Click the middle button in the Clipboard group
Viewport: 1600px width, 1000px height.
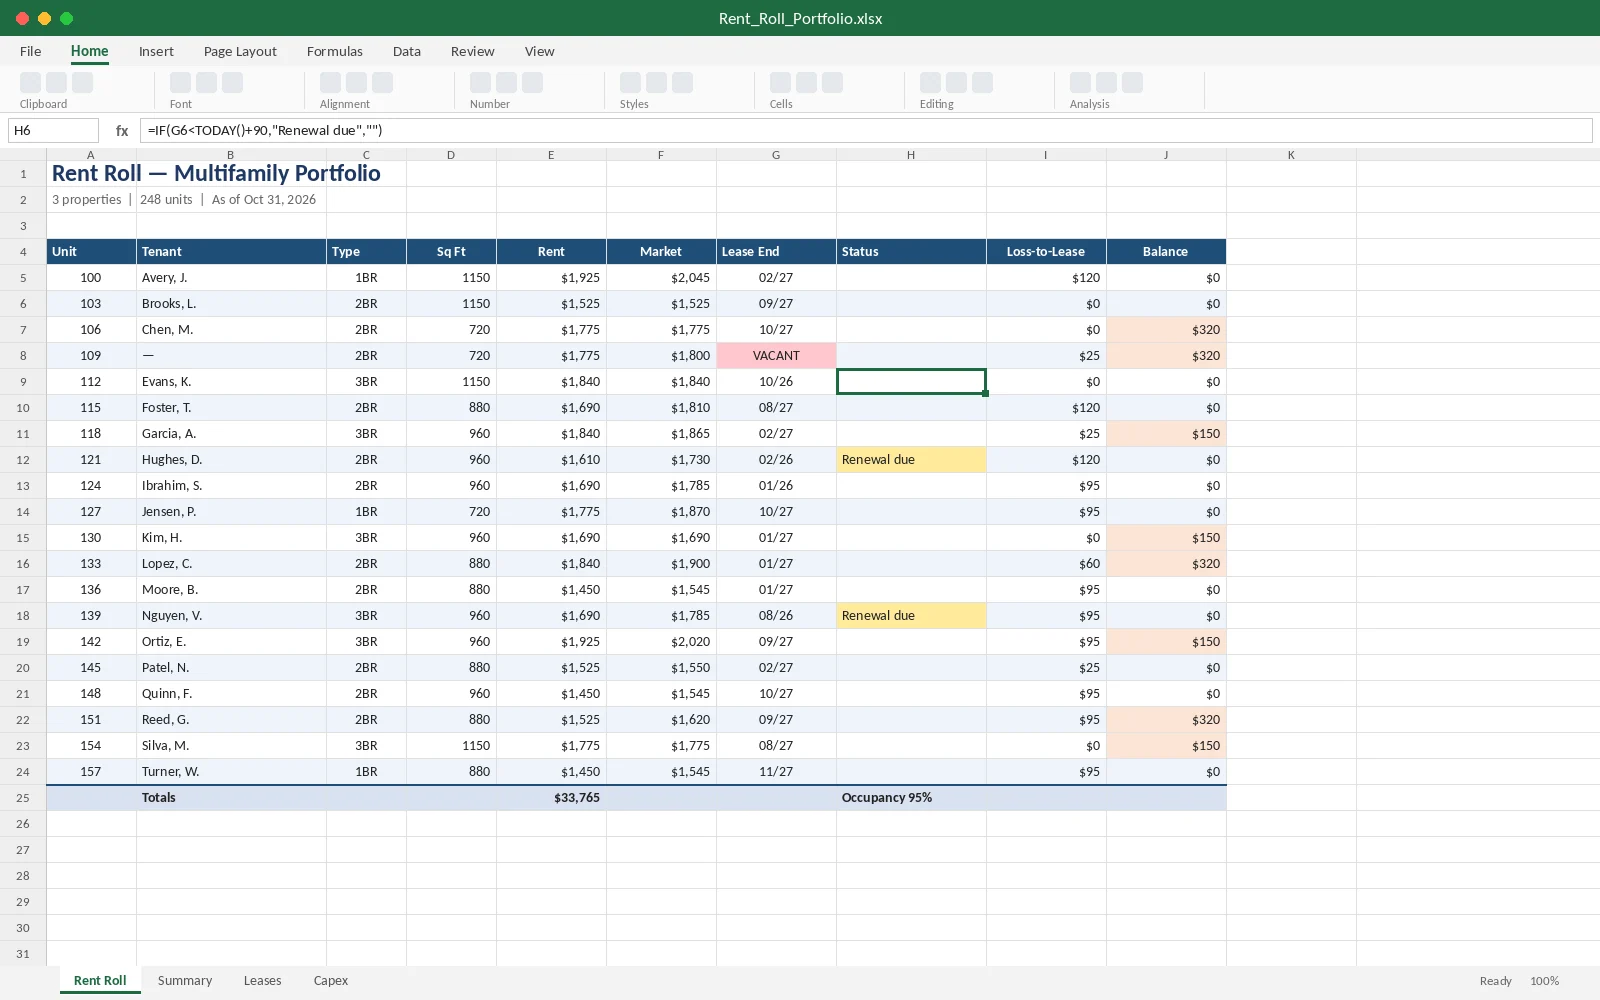(x=57, y=83)
